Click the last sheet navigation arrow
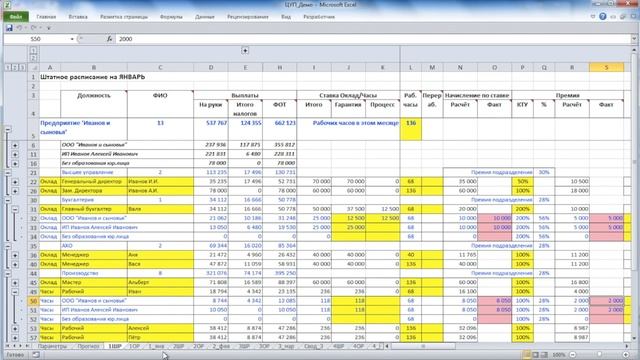Image resolution: width=640 pixels, height=360 pixels. [x=27, y=346]
